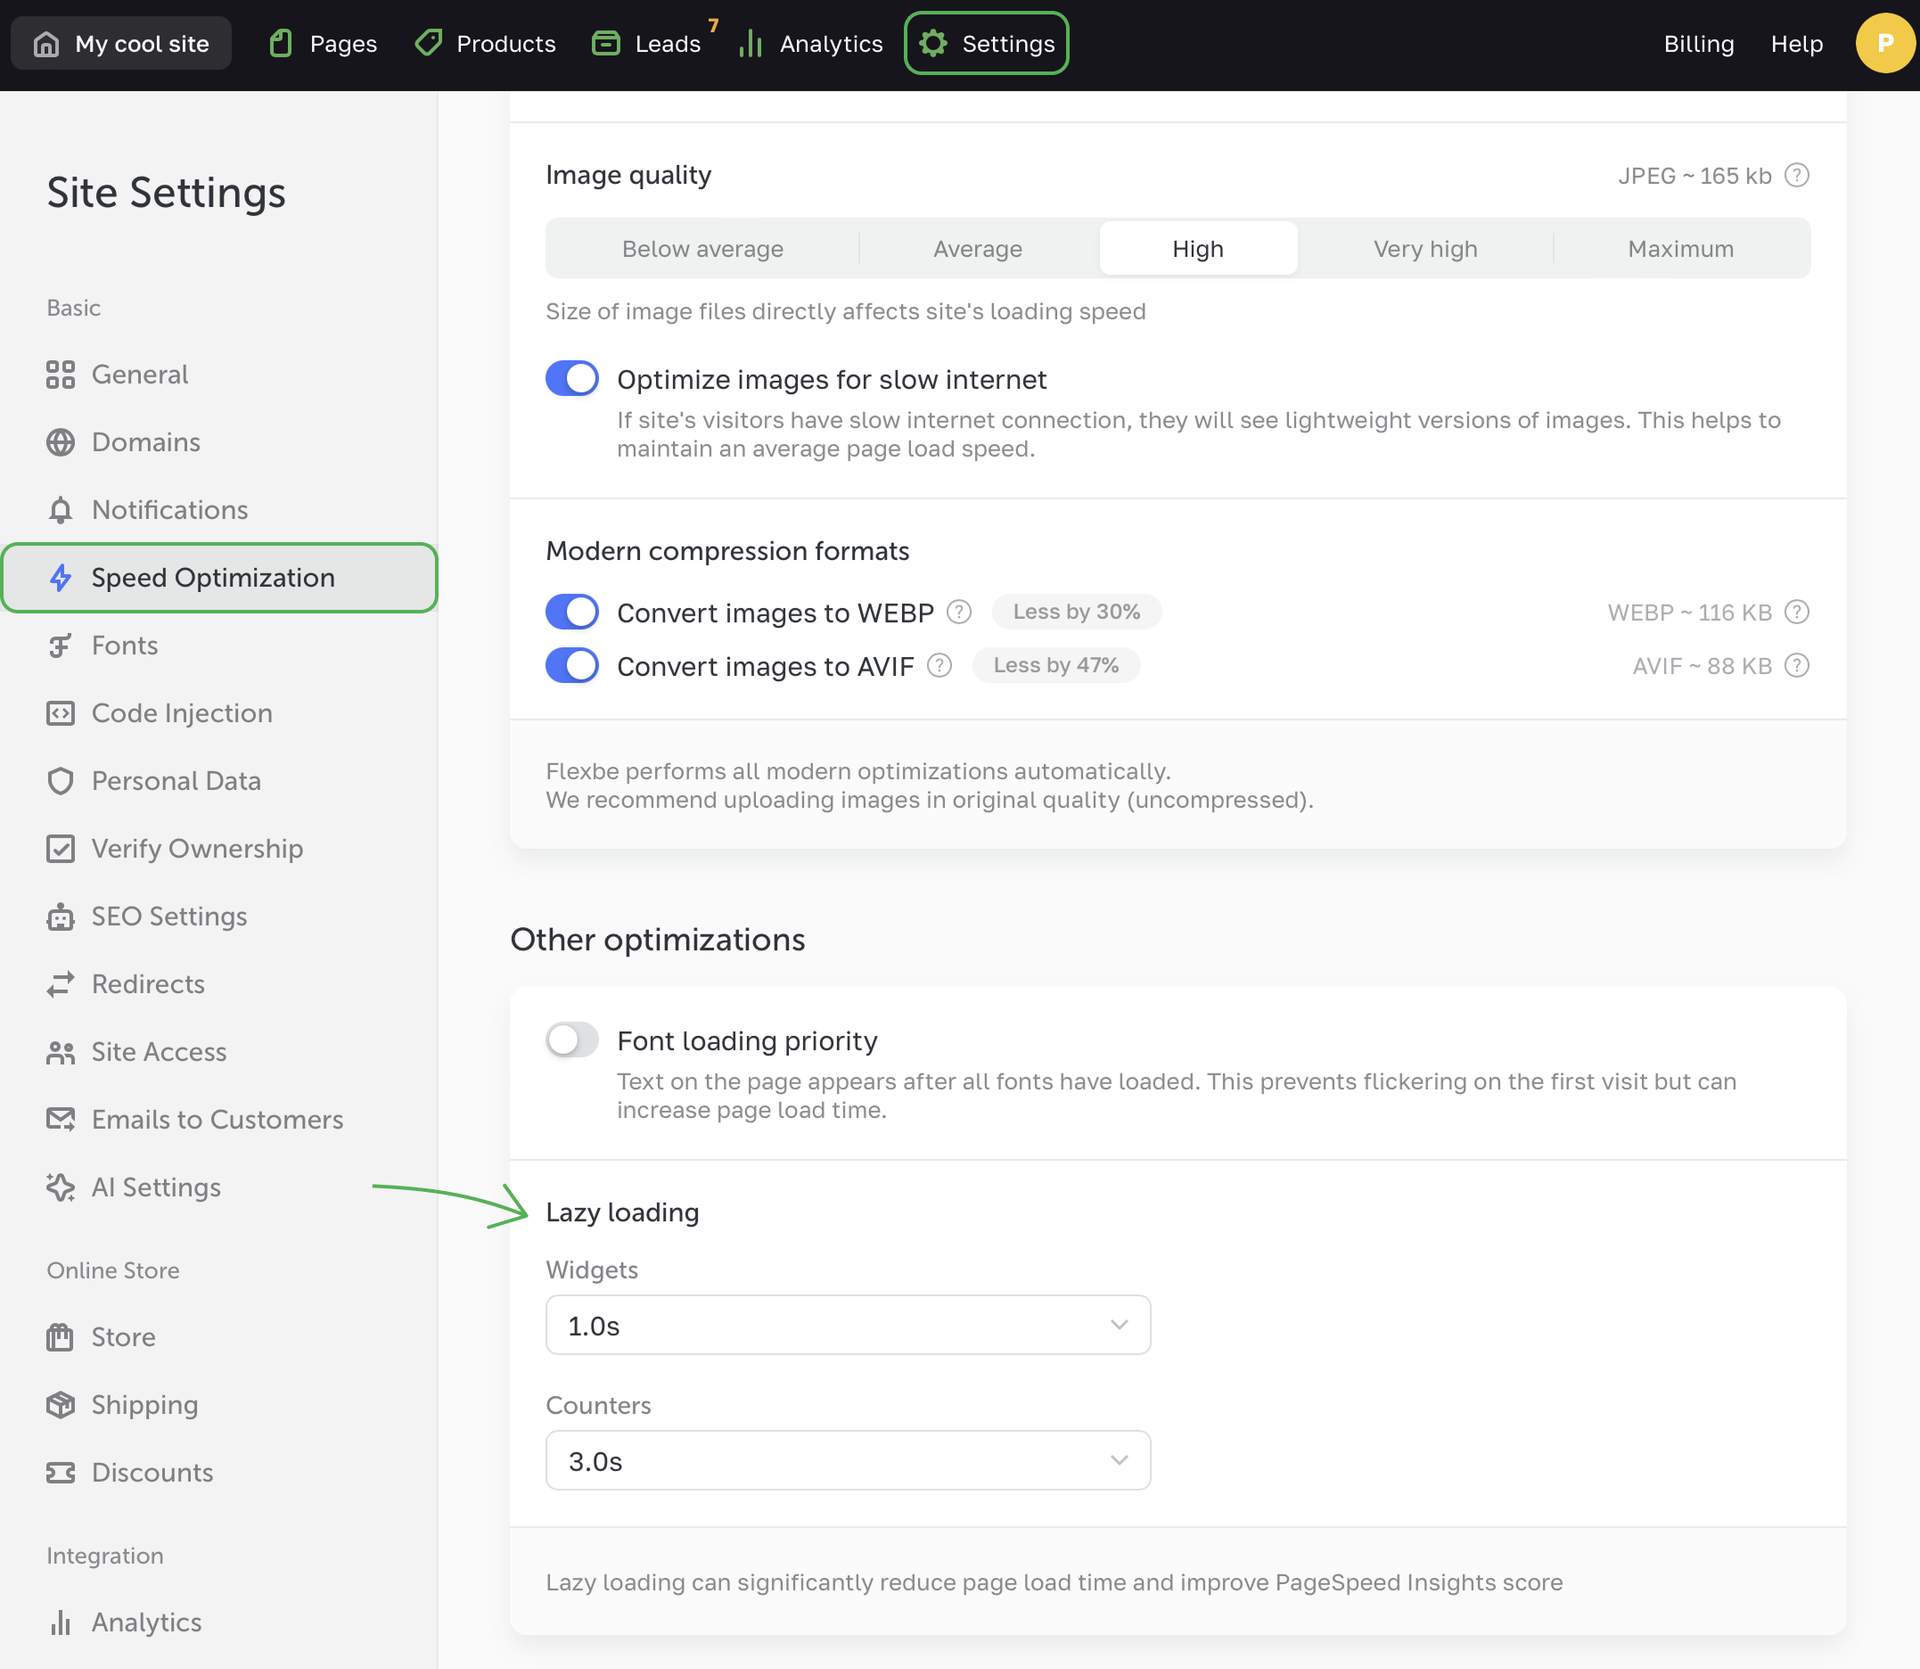Image resolution: width=1920 pixels, height=1669 pixels.
Task: Expand the Counters delay dropdown
Action: click(847, 1461)
